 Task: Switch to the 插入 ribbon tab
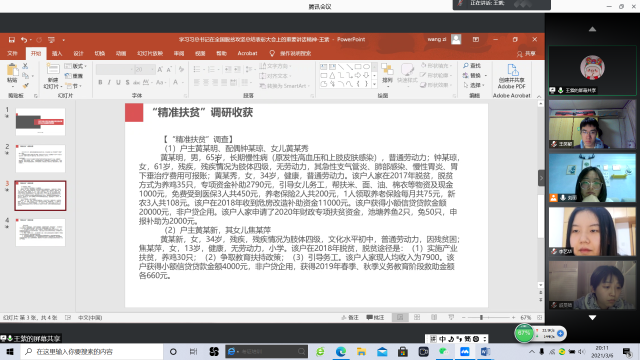57,53
